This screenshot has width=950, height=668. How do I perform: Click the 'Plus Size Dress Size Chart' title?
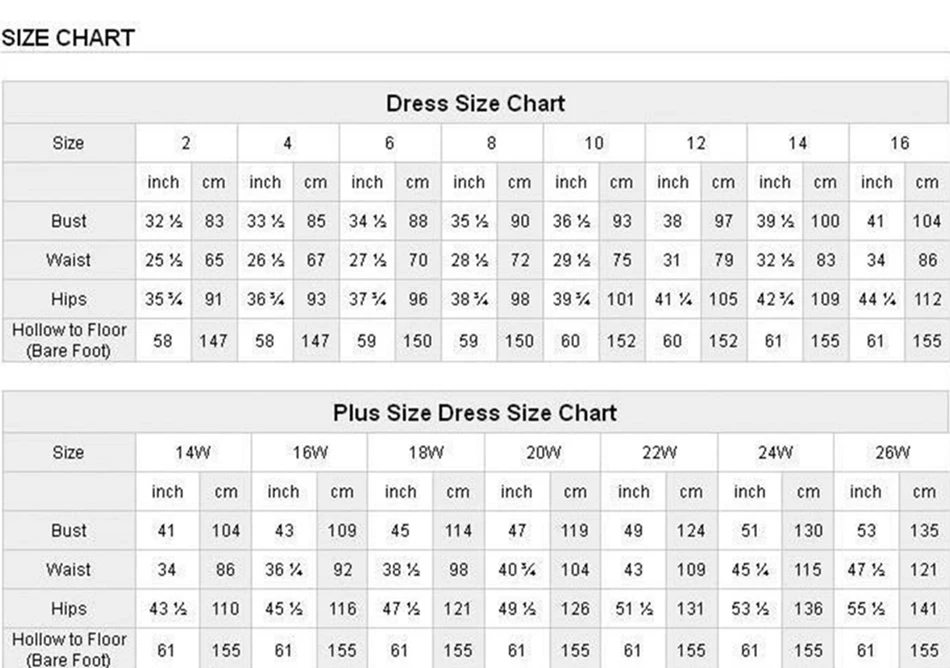[475, 413]
